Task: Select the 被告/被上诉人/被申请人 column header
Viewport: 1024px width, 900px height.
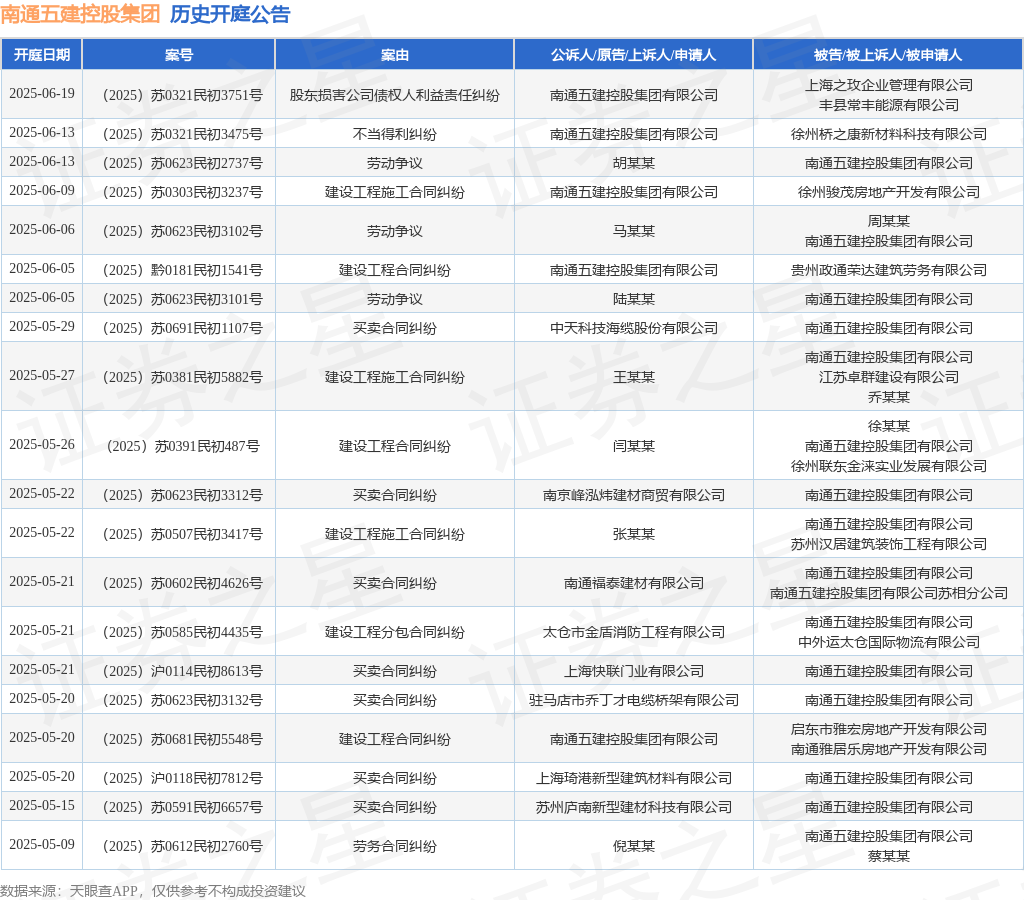Action: 888,55
